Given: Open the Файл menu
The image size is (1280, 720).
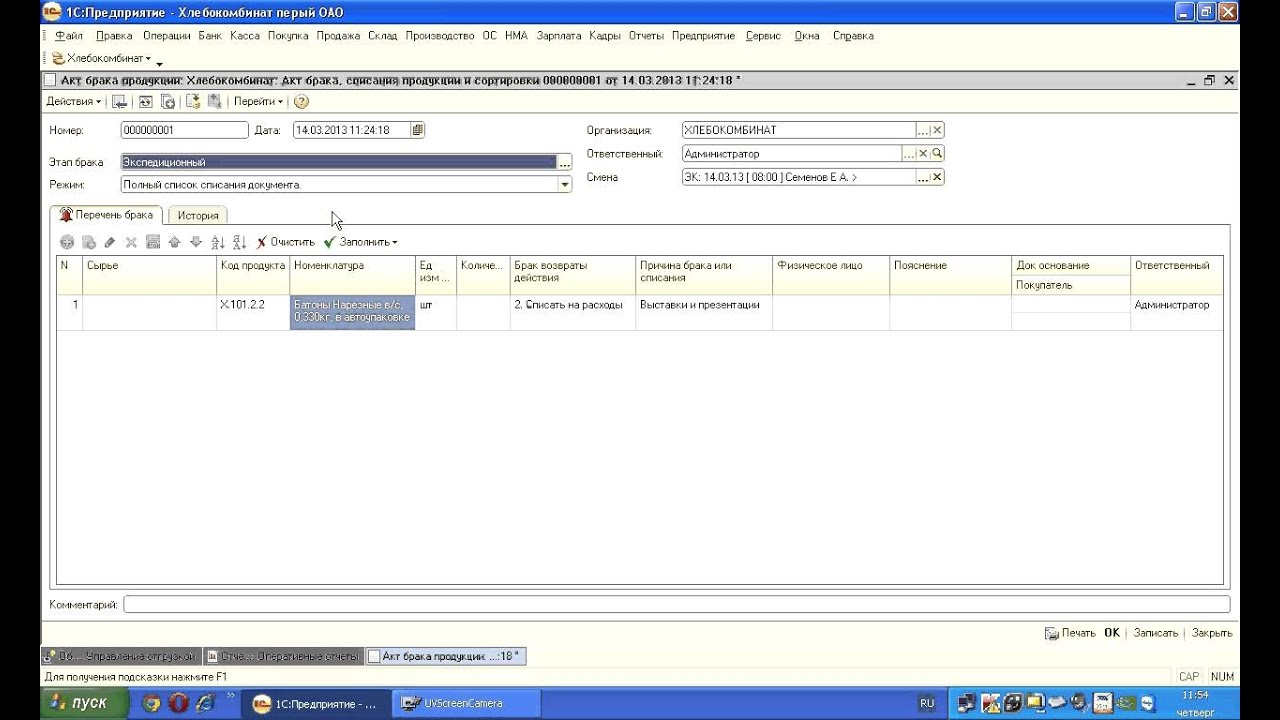Looking at the screenshot, I should [69, 35].
